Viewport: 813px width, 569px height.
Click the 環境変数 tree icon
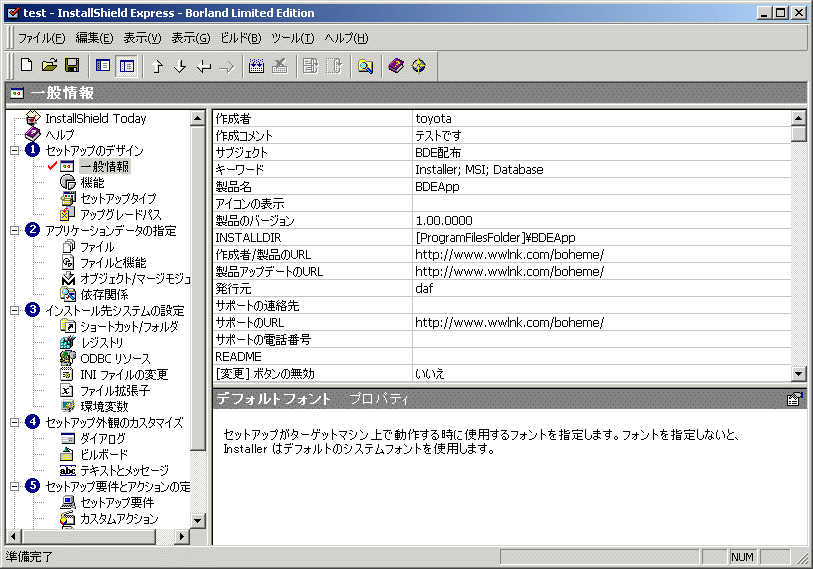pos(67,406)
